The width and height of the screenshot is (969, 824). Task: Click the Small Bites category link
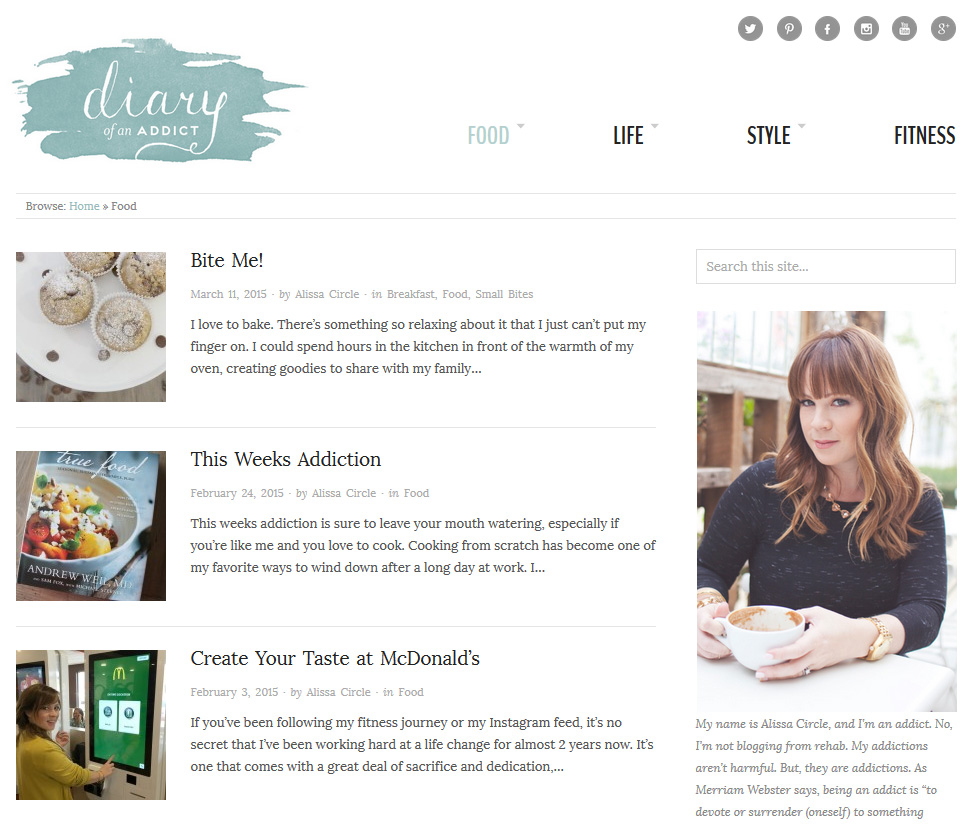pyautogui.click(x=504, y=294)
